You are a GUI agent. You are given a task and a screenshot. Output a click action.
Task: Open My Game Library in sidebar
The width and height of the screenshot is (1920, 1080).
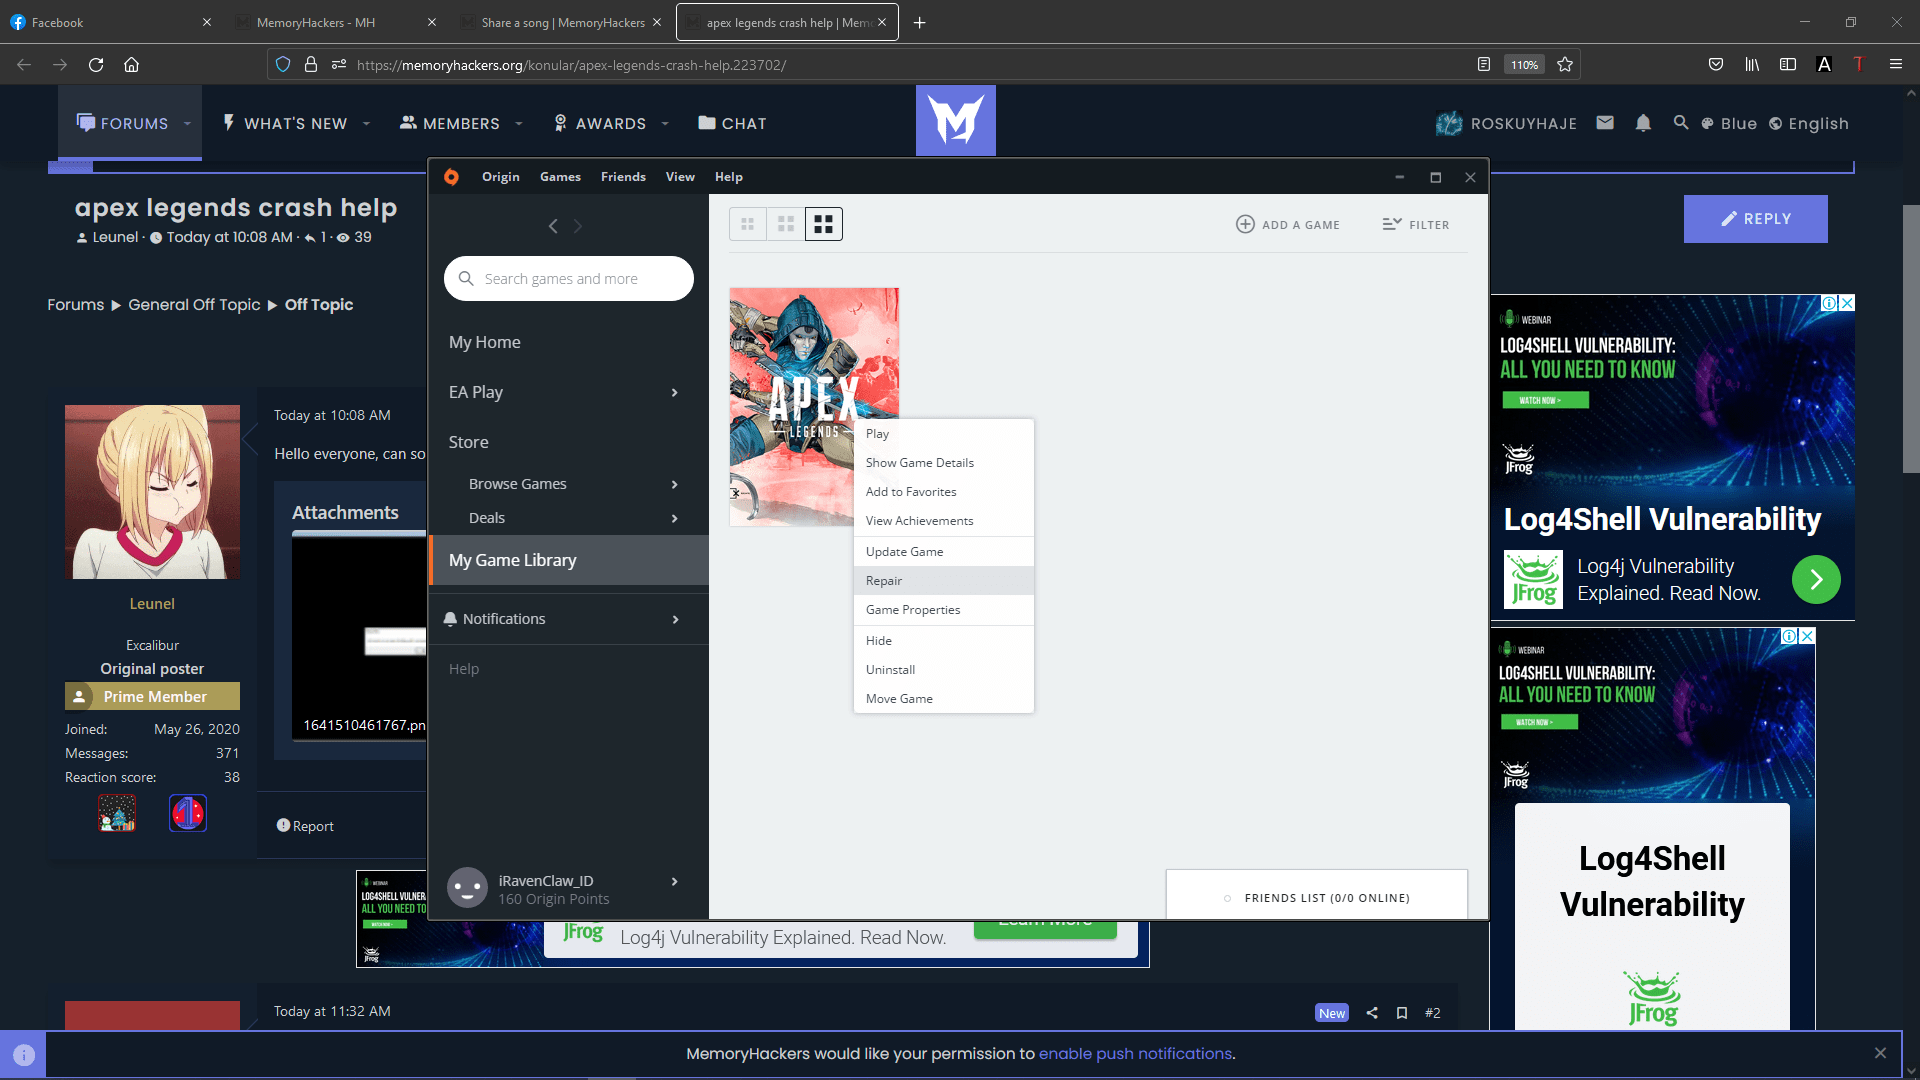point(568,560)
